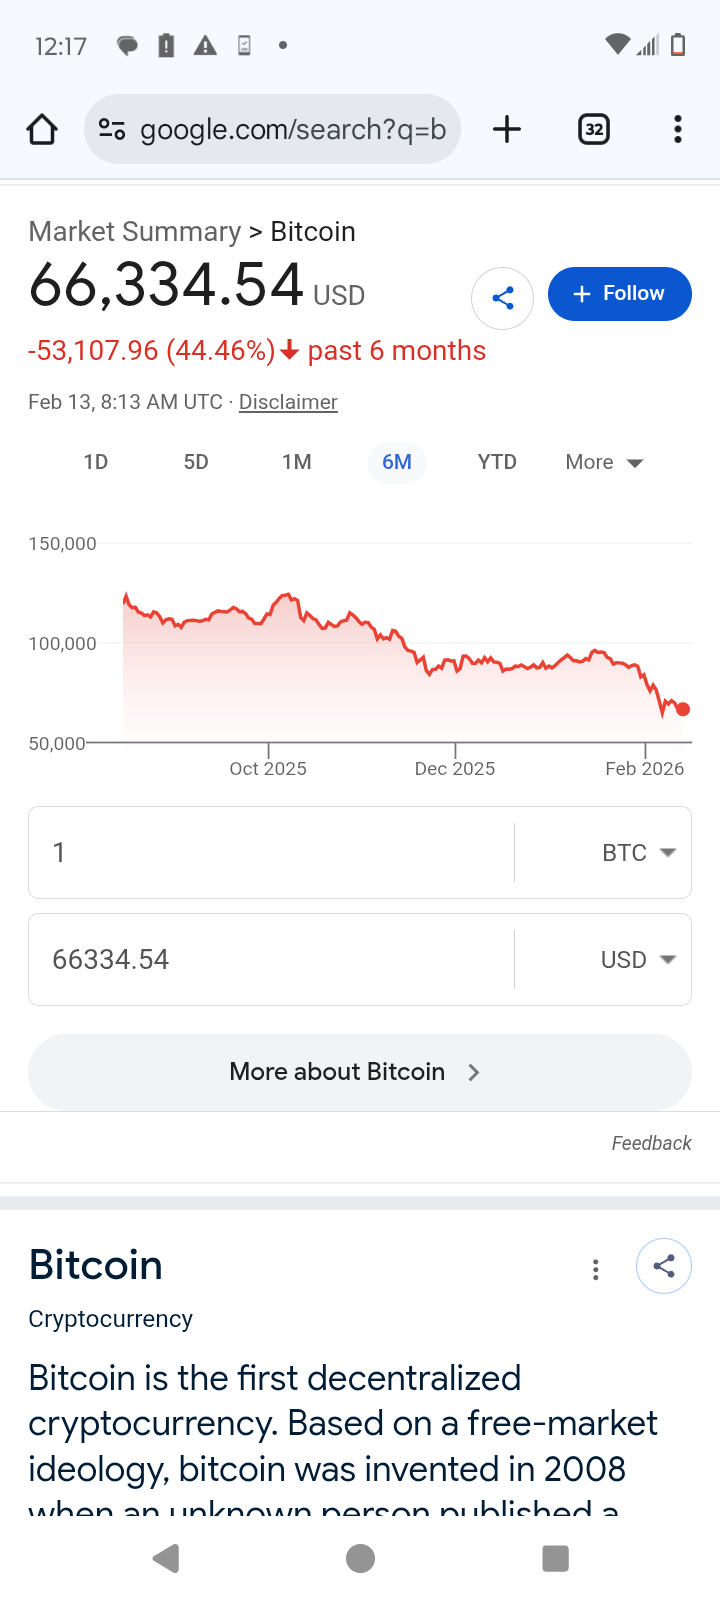The height and width of the screenshot is (1600, 720).
Task: Open Chrome three-dot overflow menu
Action: click(x=678, y=129)
